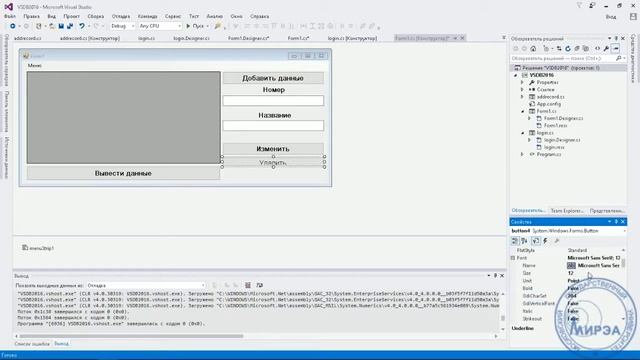Image resolution: width=640 pixels, height=360 pixels.
Task: Click the horizontal scrollbar in Output panel
Action: point(131,336)
